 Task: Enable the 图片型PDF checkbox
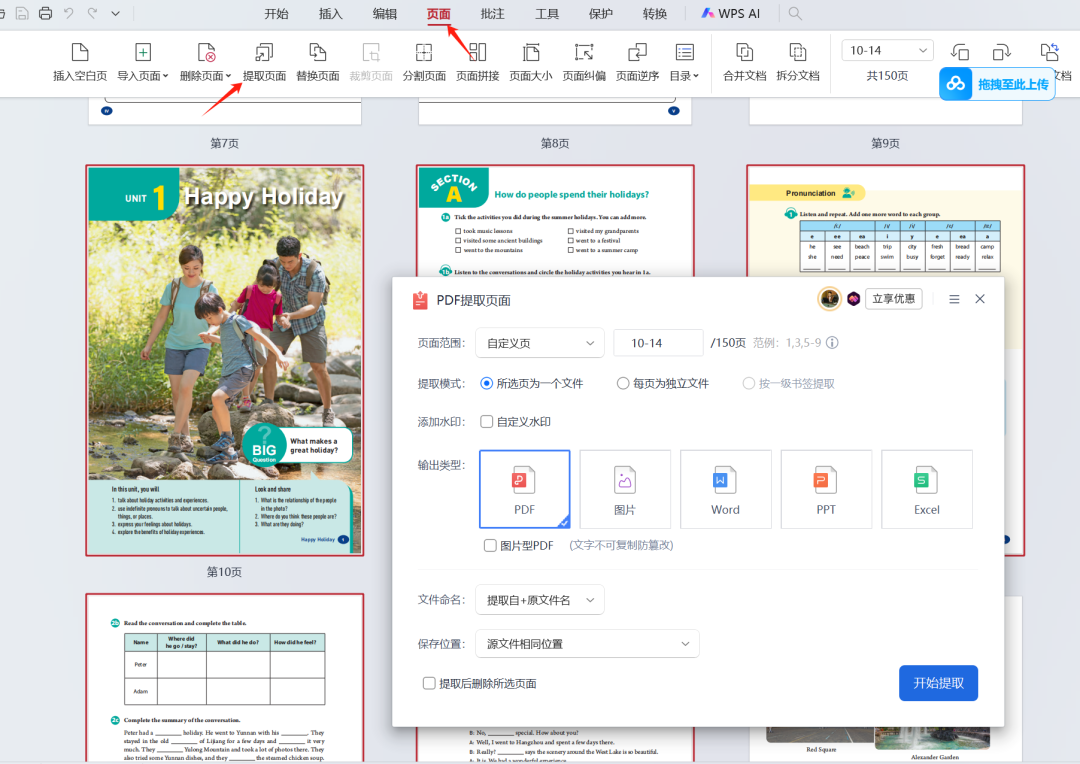click(x=490, y=545)
